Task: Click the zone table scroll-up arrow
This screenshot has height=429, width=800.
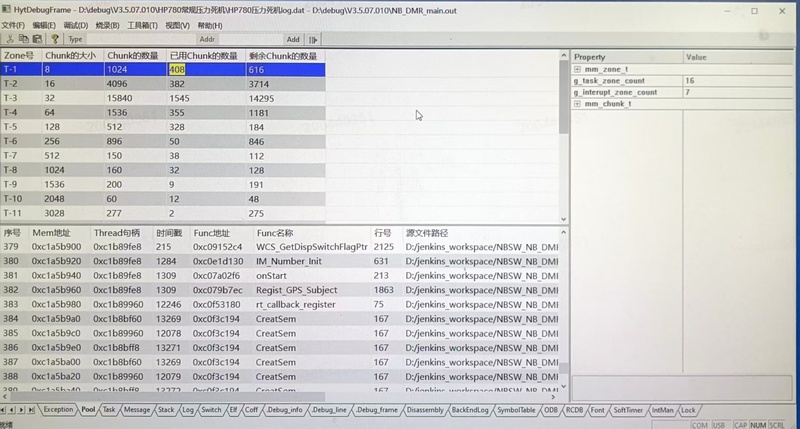Action: pyautogui.click(x=563, y=55)
